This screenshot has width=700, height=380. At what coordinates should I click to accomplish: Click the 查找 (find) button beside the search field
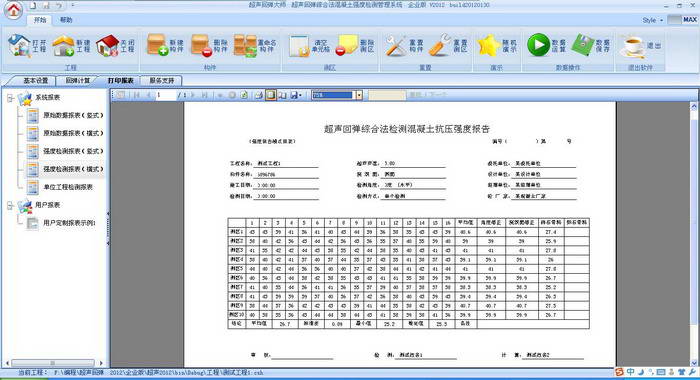pyautogui.click(x=415, y=95)
